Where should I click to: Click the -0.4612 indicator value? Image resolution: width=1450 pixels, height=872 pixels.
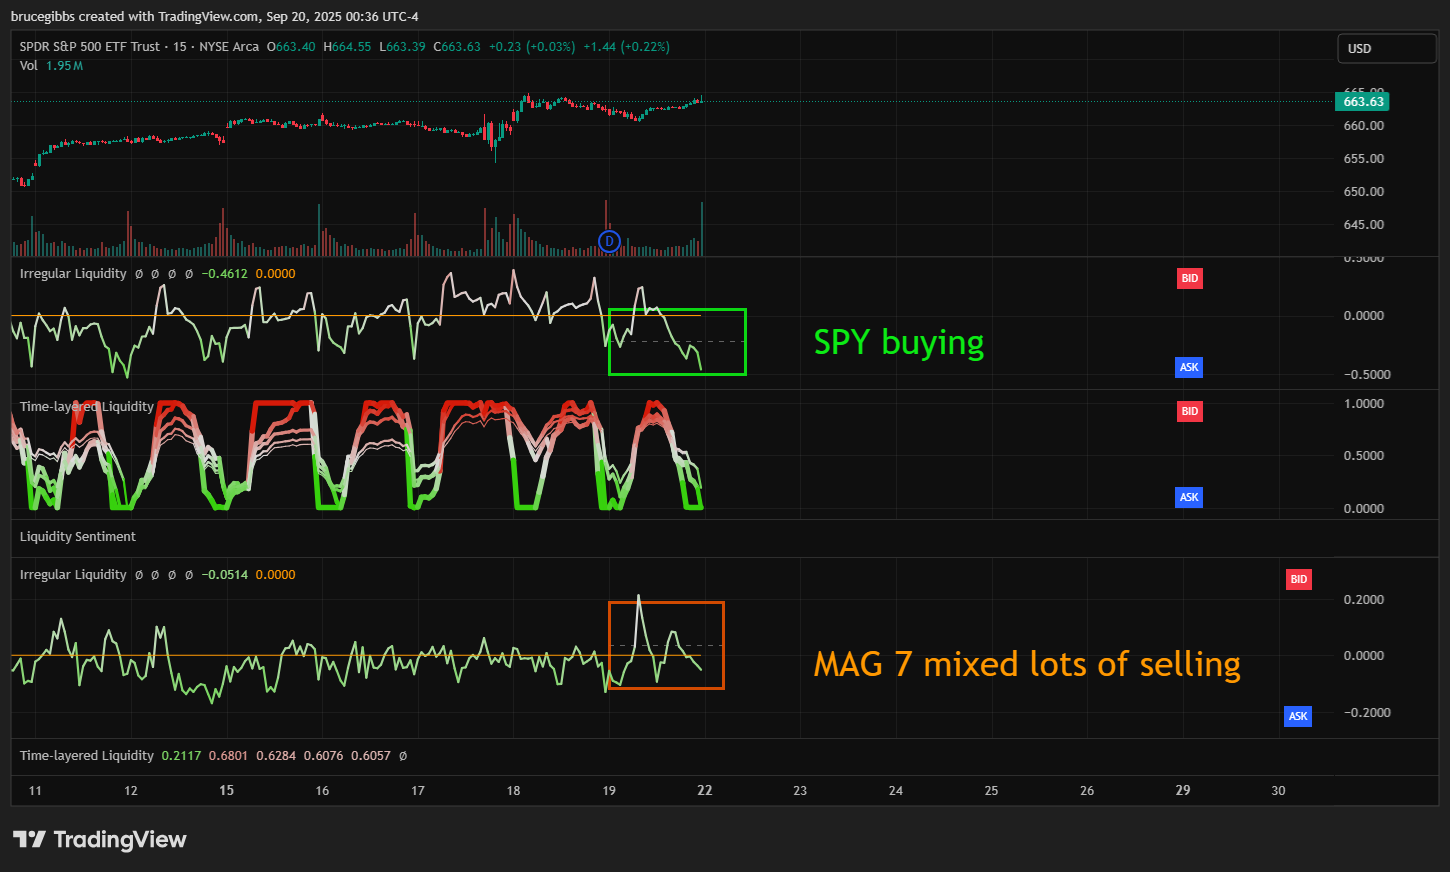224,273
